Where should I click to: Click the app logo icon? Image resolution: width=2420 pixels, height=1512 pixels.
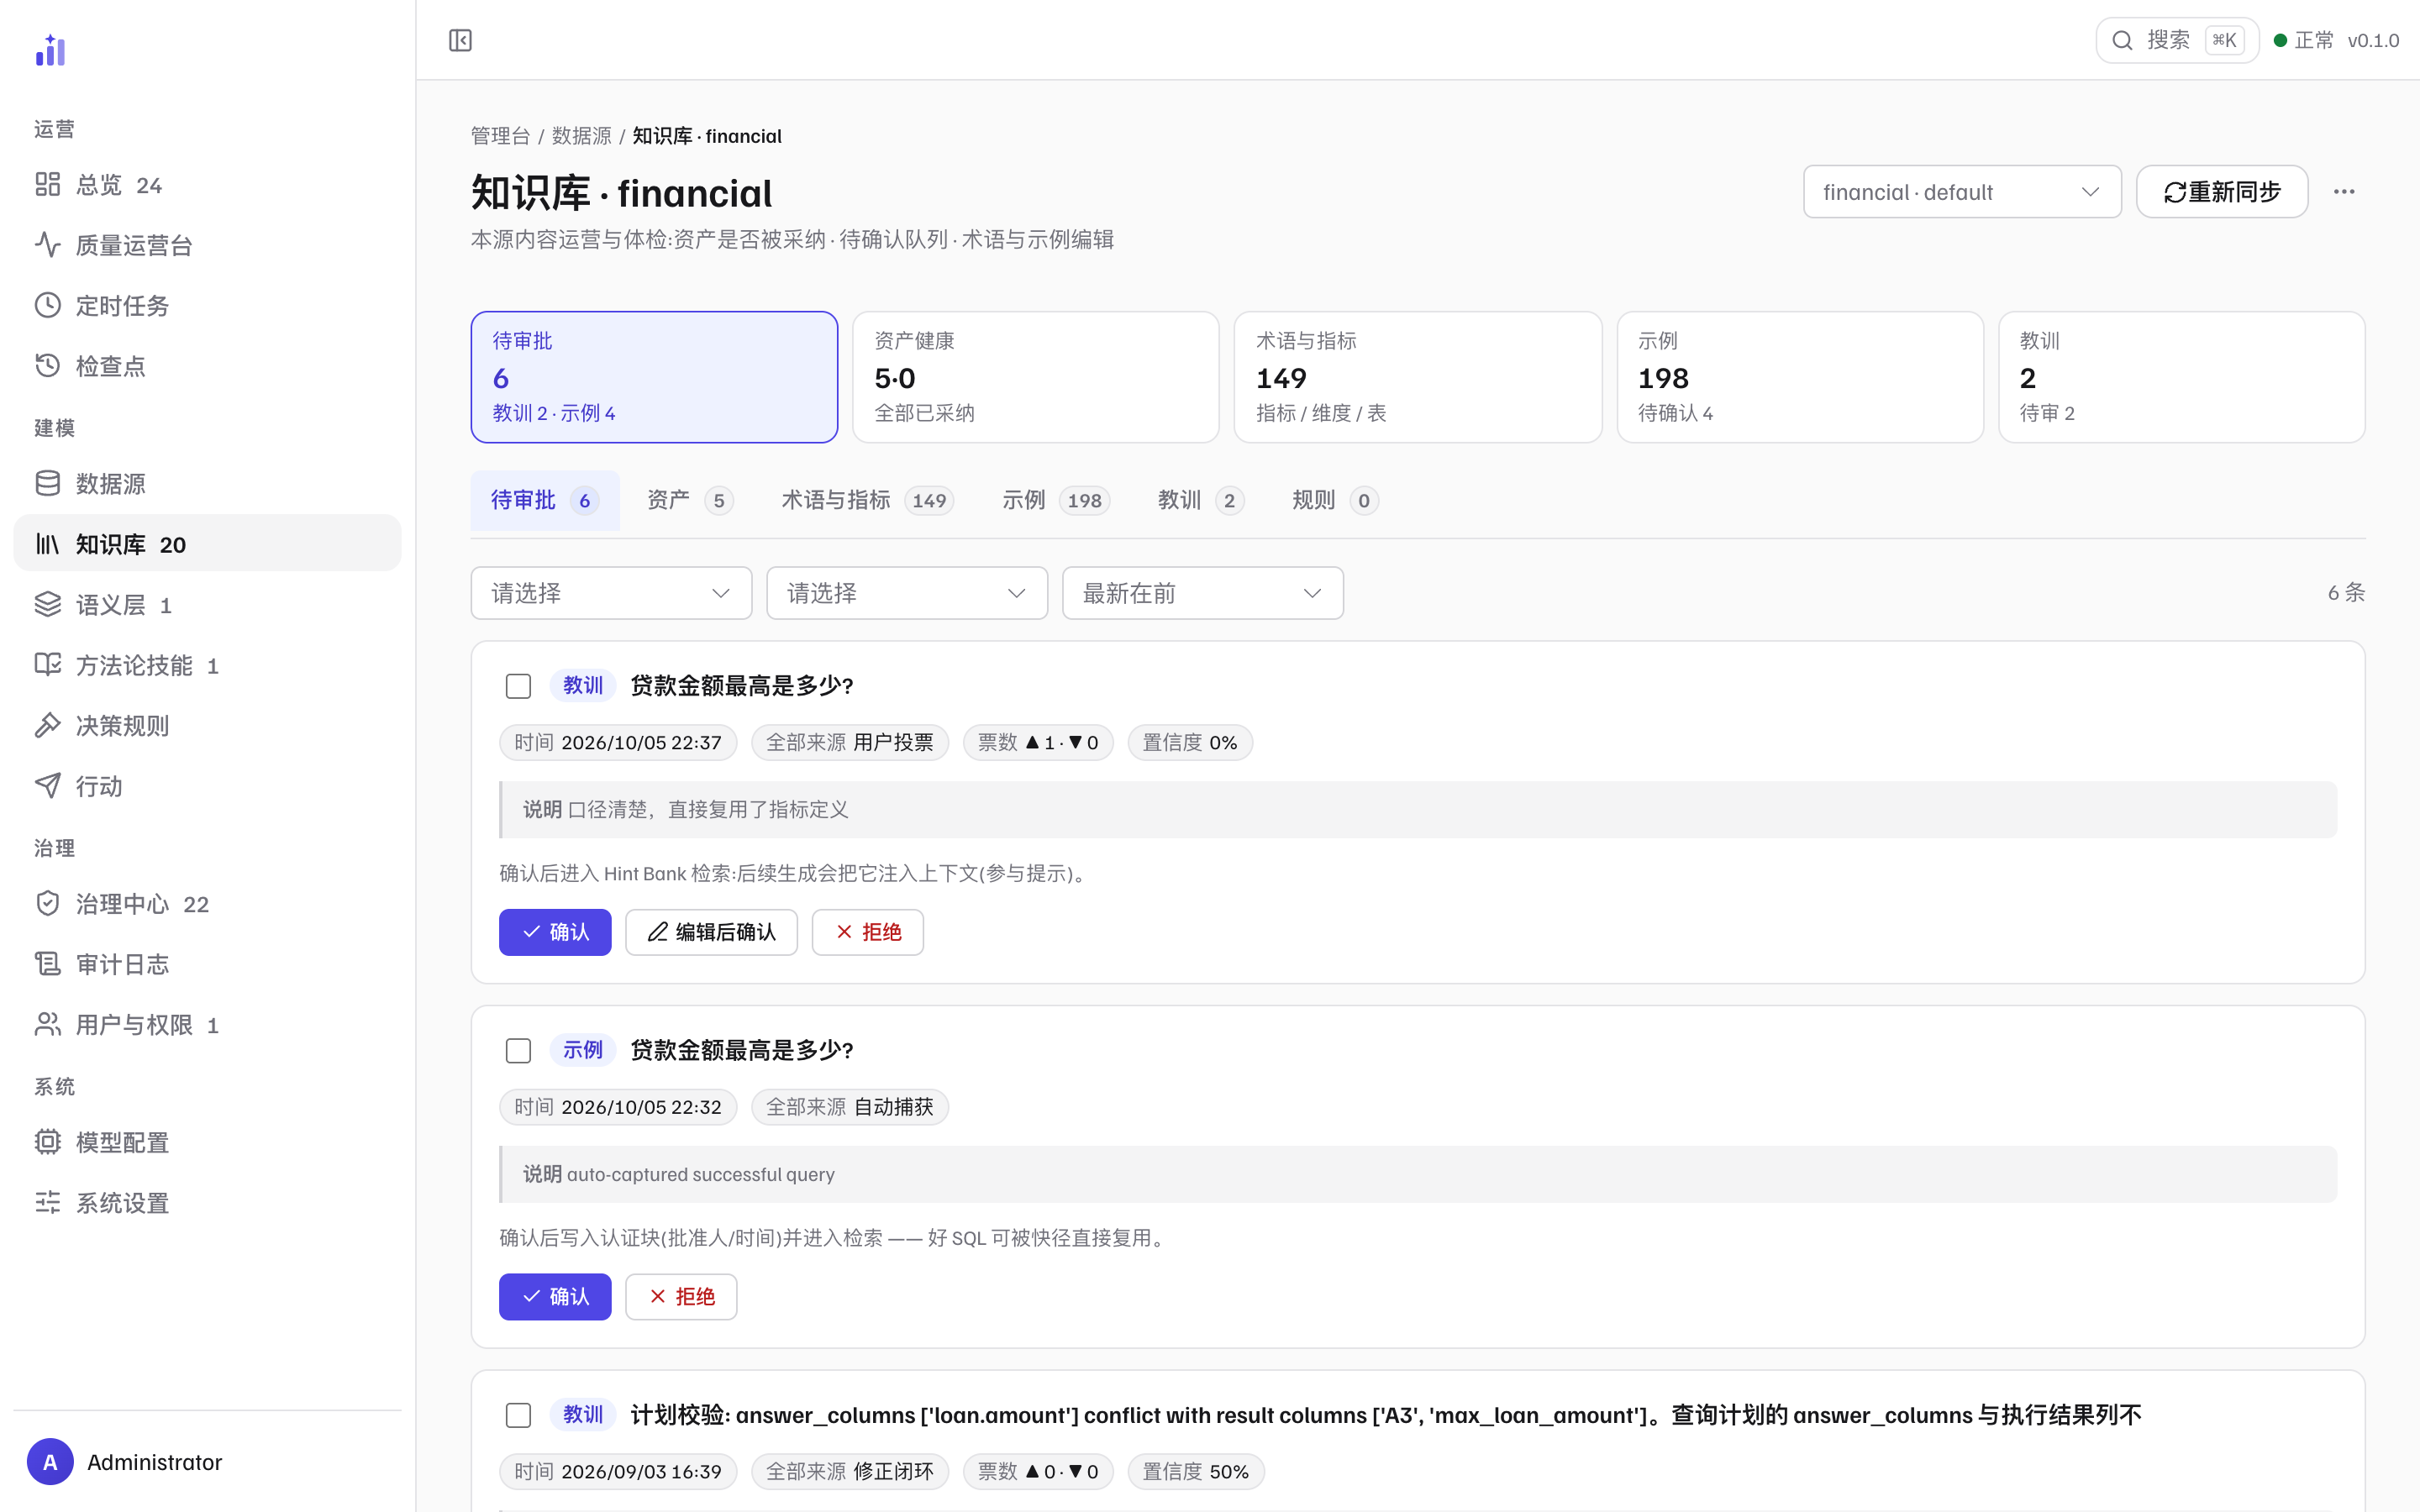pos(50,50)
